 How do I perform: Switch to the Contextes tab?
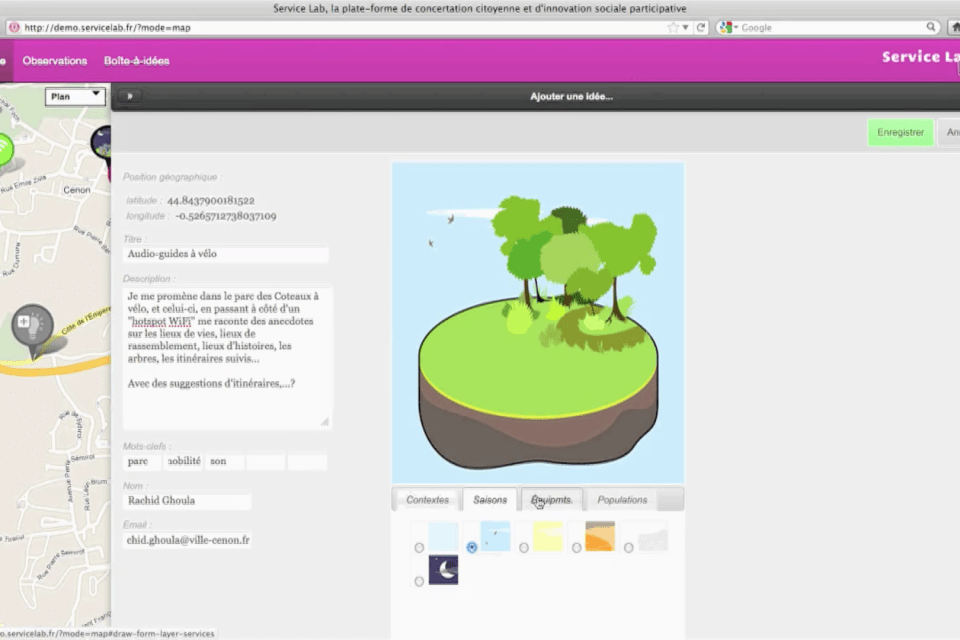(427, 500)
